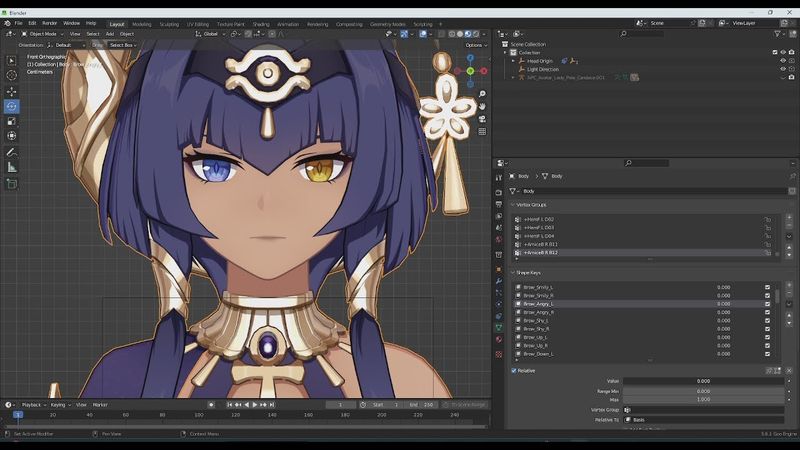This screenshot has height=450, width=800.
Task: Toggle the Relative checkbox
Action: coord(514,371)
